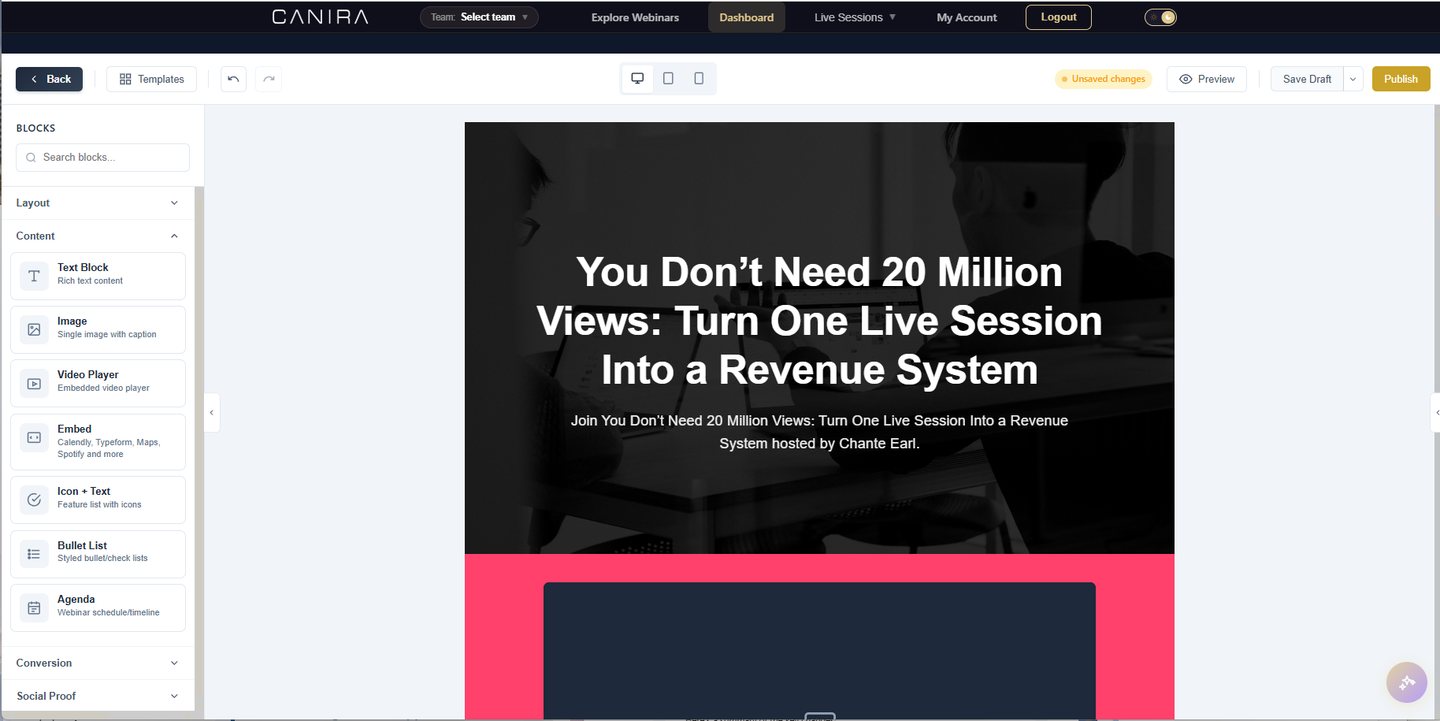Toggle the dark mode switch
Screen dimensions: 1440x721
tap(1160, 17)
